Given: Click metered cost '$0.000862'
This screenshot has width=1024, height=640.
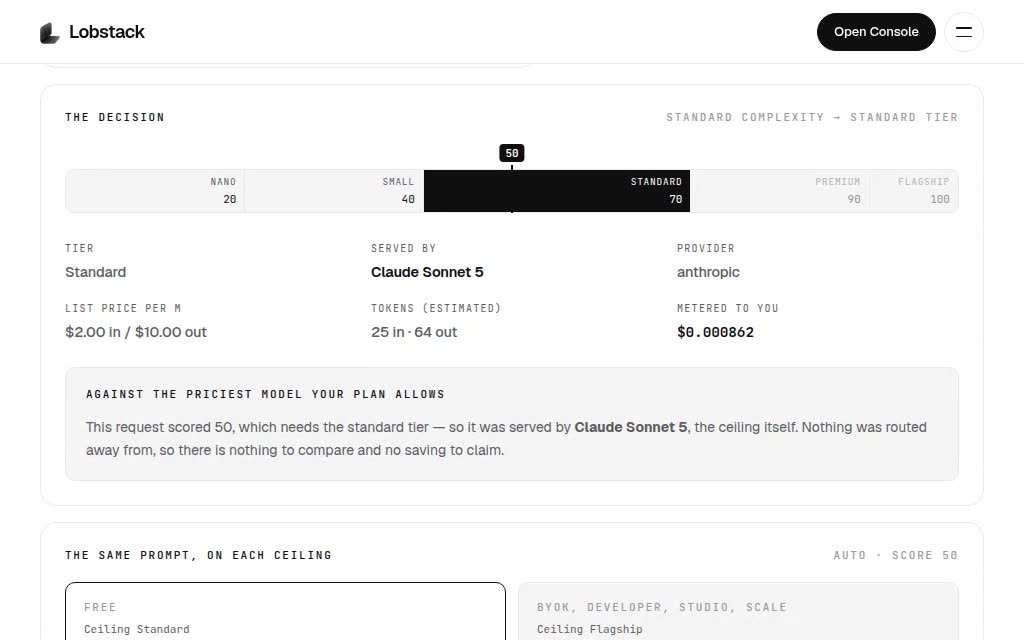Looking at the screenshot, I should 715,332.
